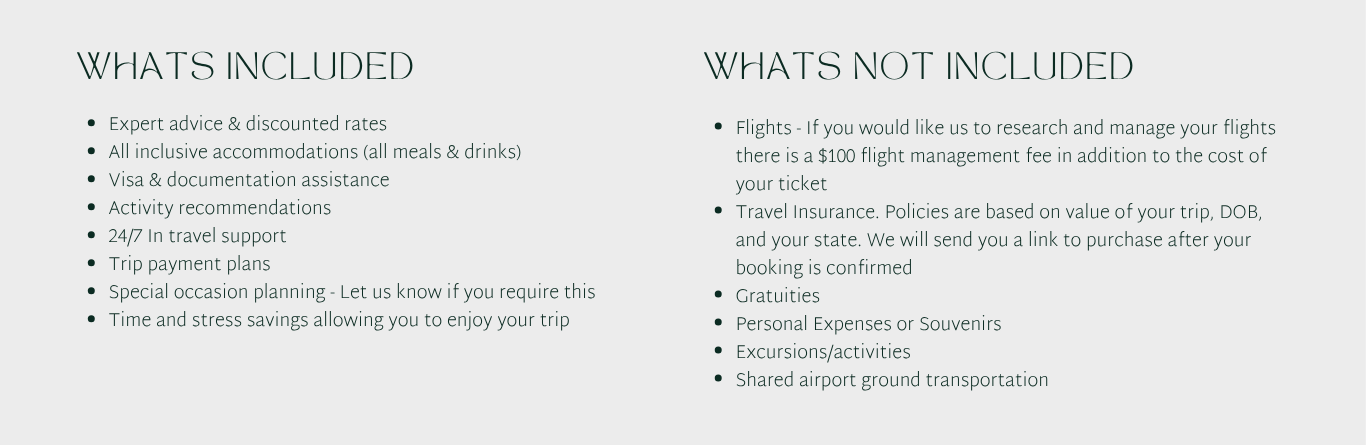Select Special occasion planning list item

(351, 293)
